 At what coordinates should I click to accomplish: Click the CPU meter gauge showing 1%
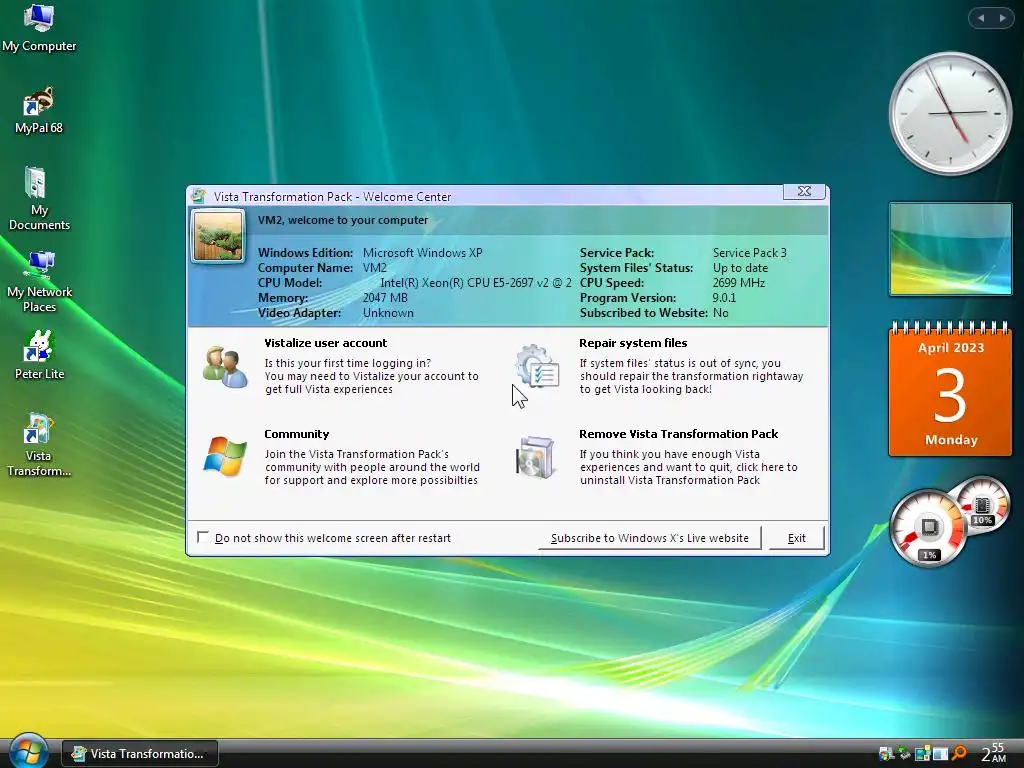coord(929,528)
